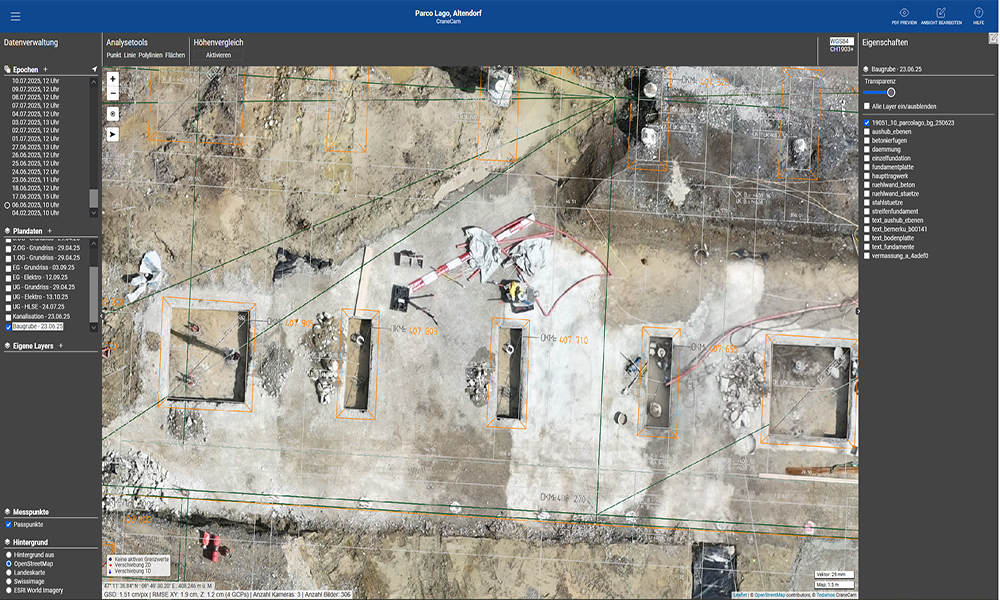
Task: Zoom in on the map
Action: click(x=112, y=78)
